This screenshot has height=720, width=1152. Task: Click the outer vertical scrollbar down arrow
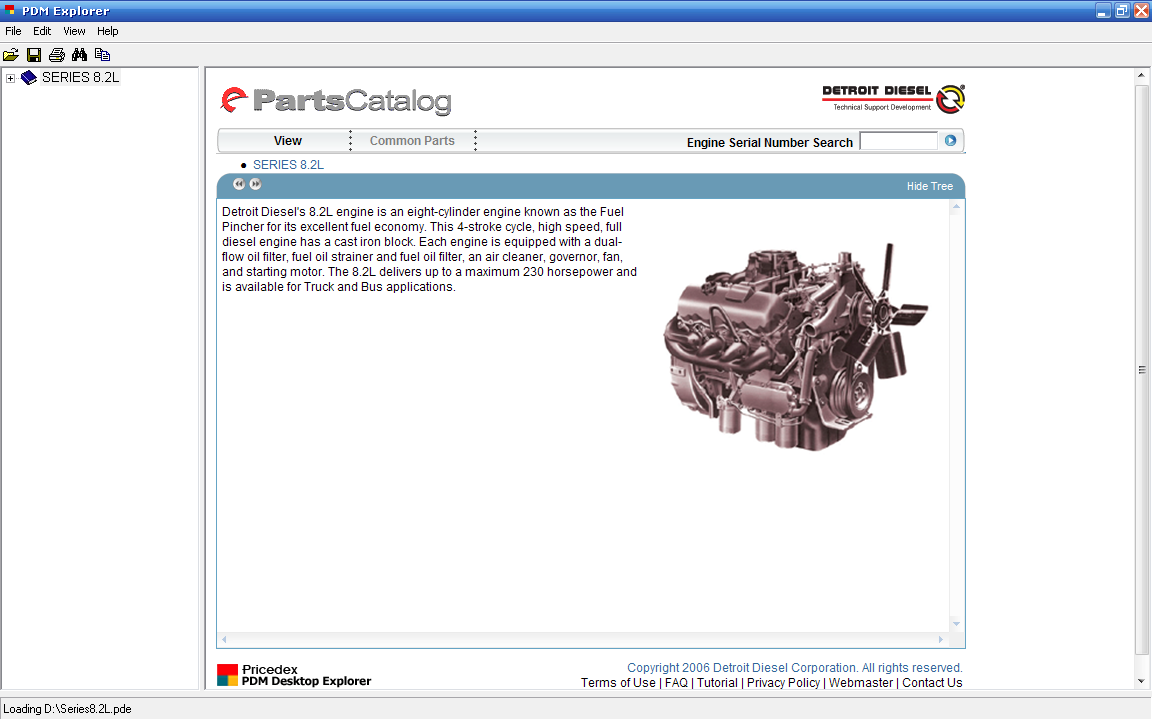1141,681
